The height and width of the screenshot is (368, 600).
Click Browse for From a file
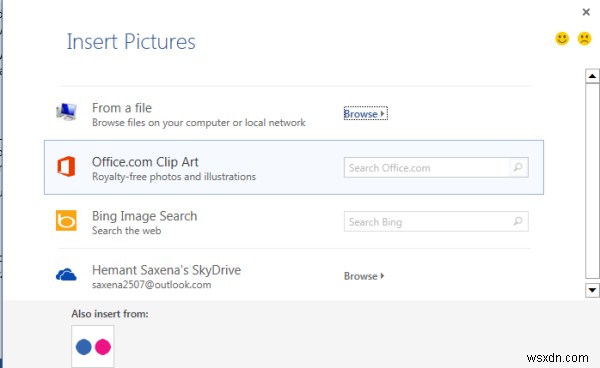point(365,114)
